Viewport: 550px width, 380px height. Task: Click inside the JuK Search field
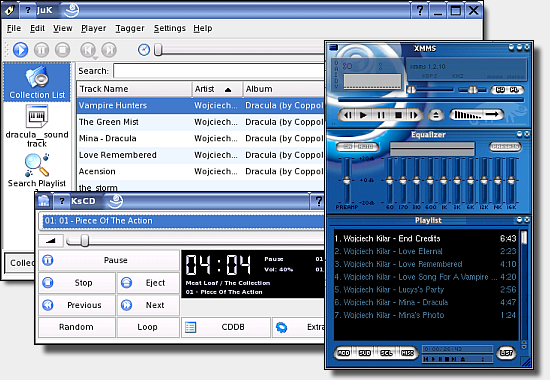pyautogui.click(x=219, y=71)
